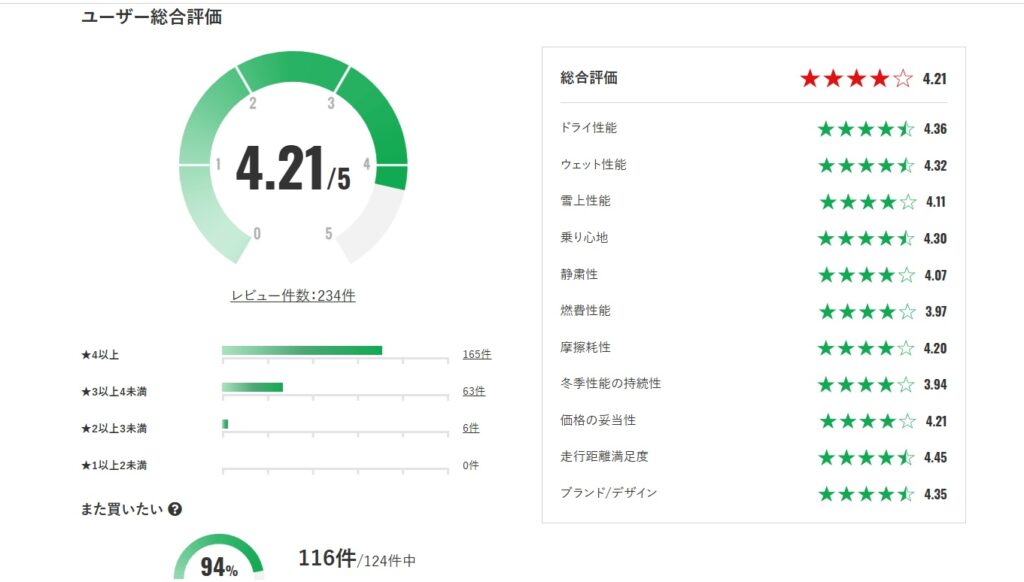Image resolution: width=1024 pixels, height=582 pixels.
Task: Select the stars beside 乗り心地
Action: (x=866, y=239)
